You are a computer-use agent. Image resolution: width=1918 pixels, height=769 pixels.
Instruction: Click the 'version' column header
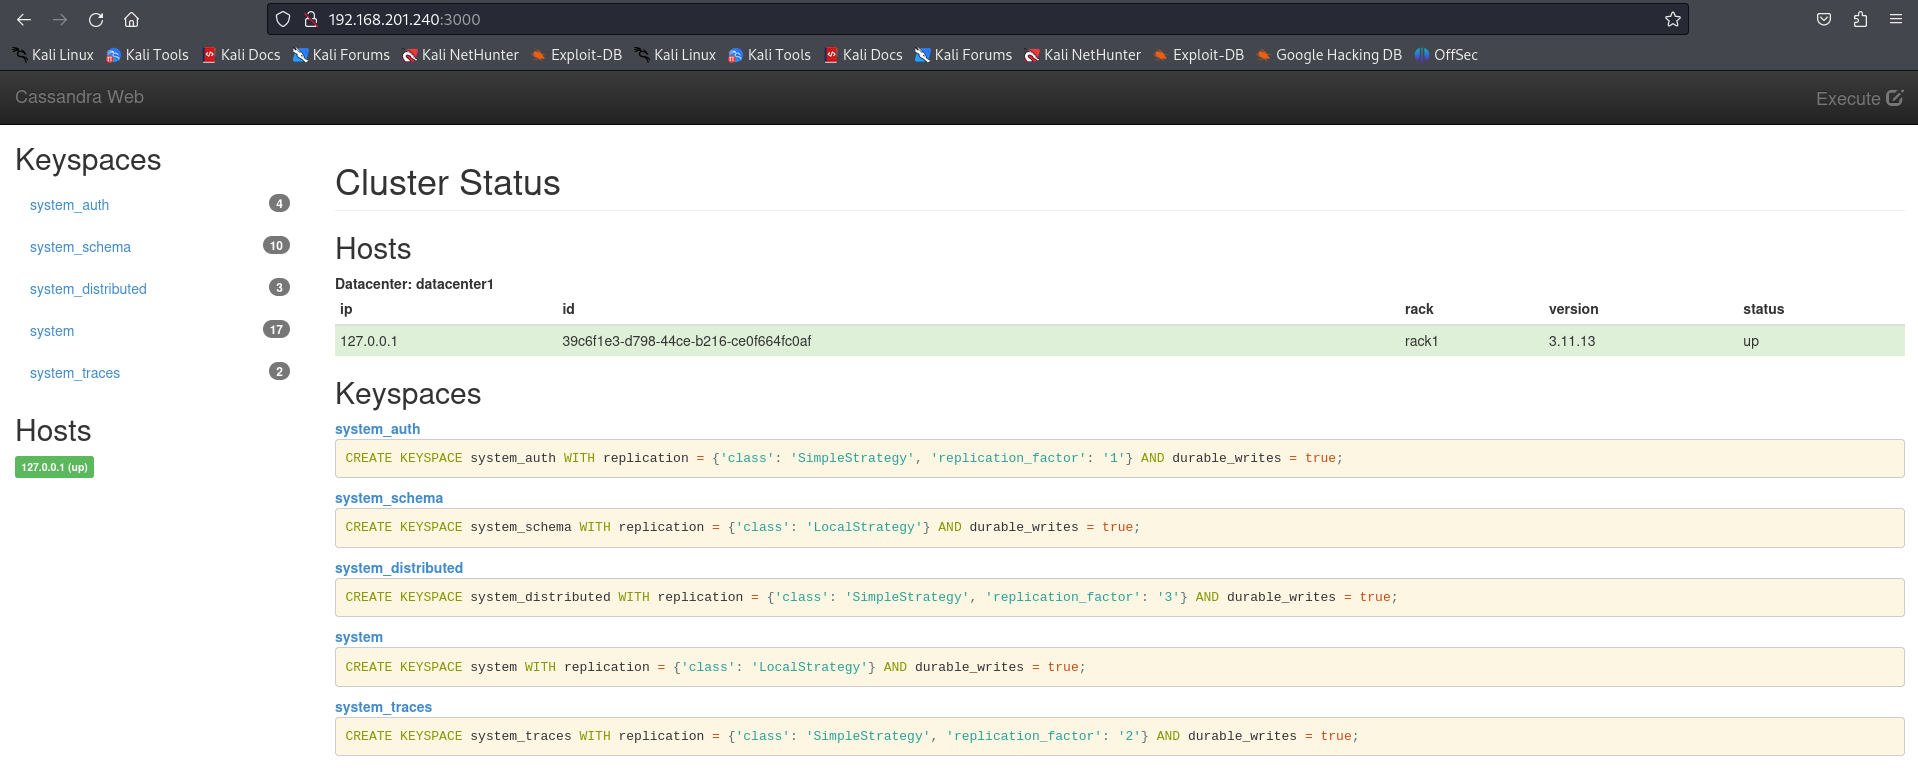pos(1573,309)
